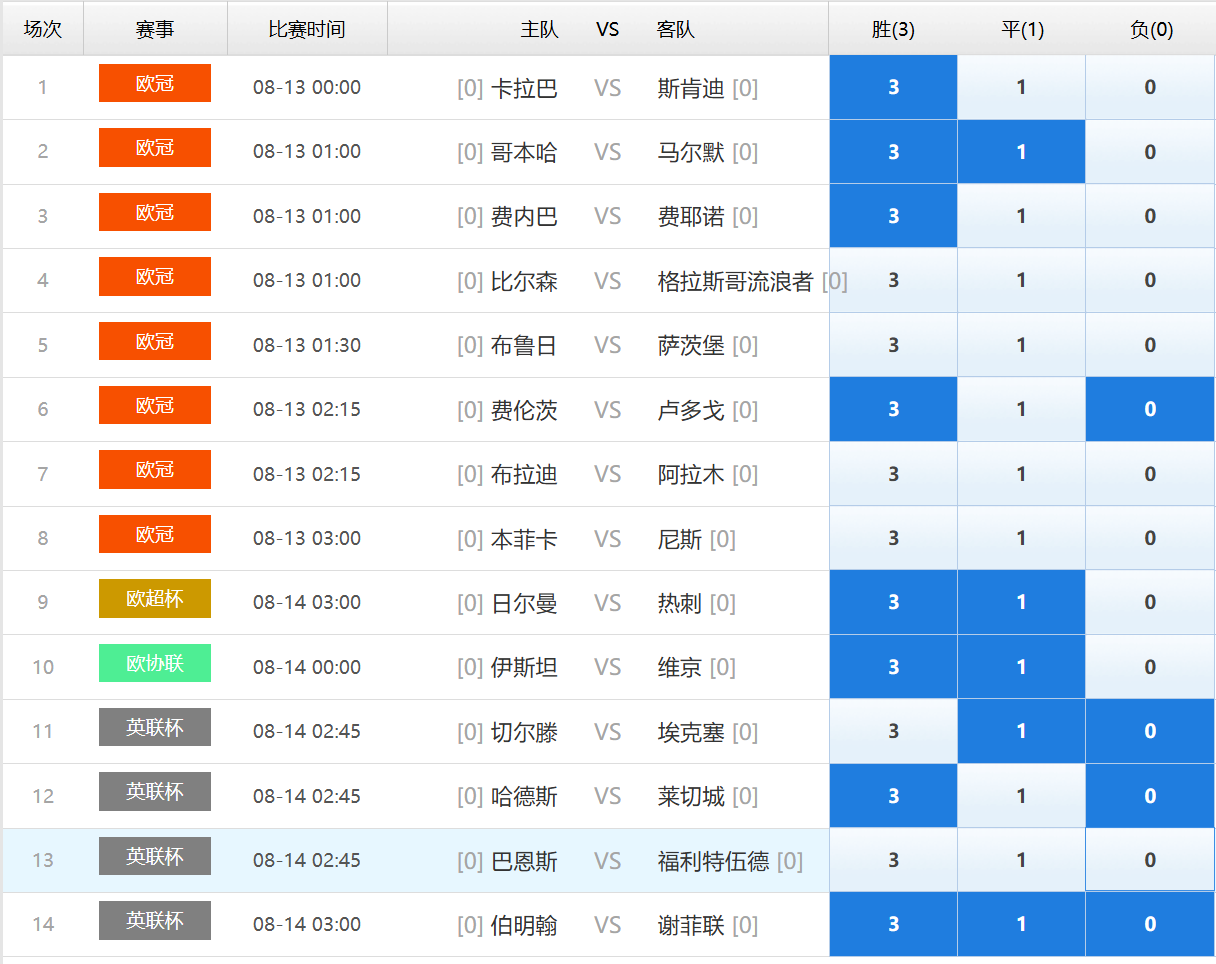1216x964 pixels.
Task: Click the 欧协联 league tag in row 10
Action: pyautogui.click(x=155, y=663)
